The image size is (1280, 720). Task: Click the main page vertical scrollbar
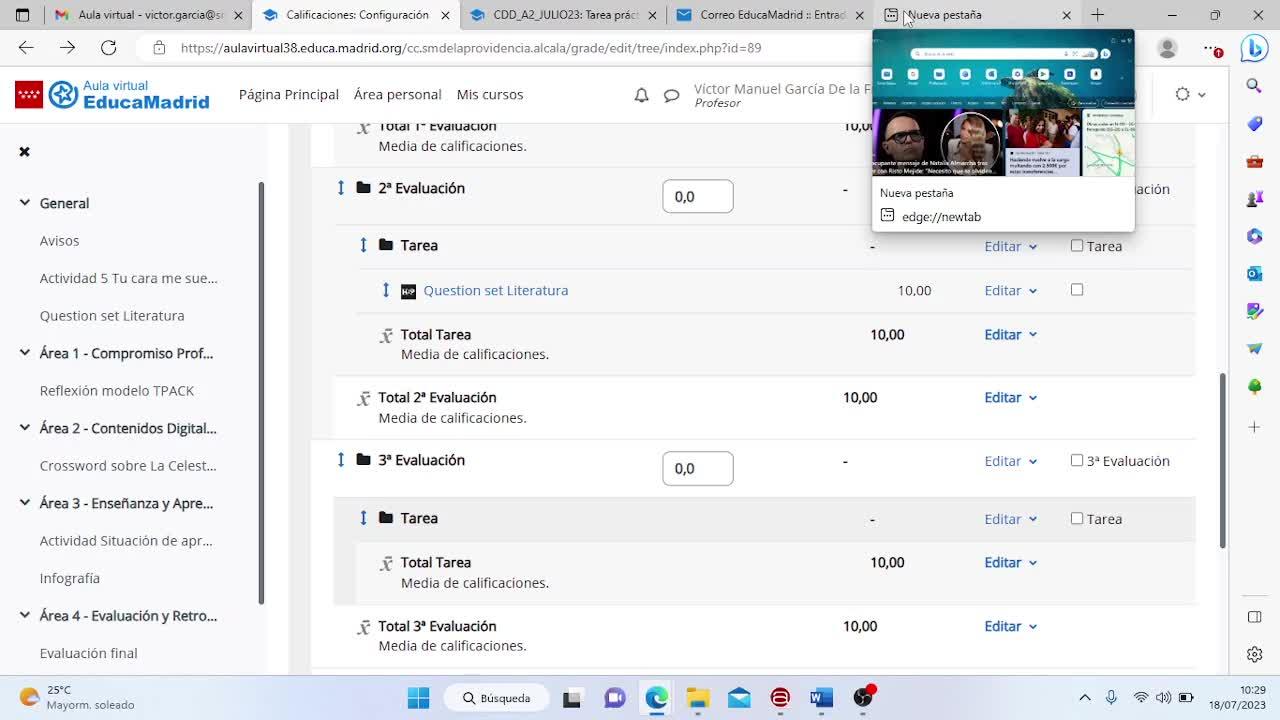[1221, 460]
